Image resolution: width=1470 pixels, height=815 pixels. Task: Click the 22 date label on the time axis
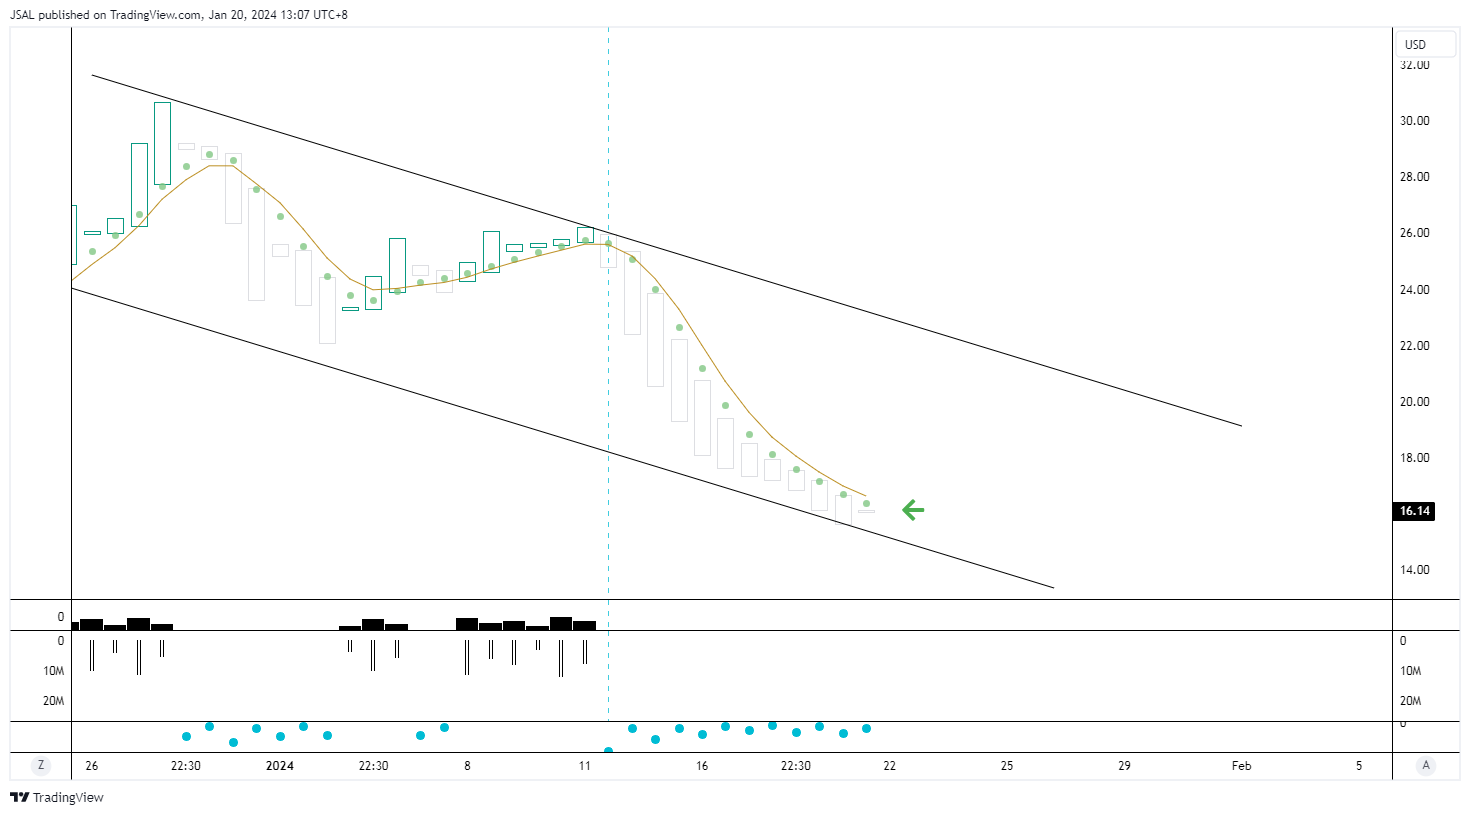point(890,766)
